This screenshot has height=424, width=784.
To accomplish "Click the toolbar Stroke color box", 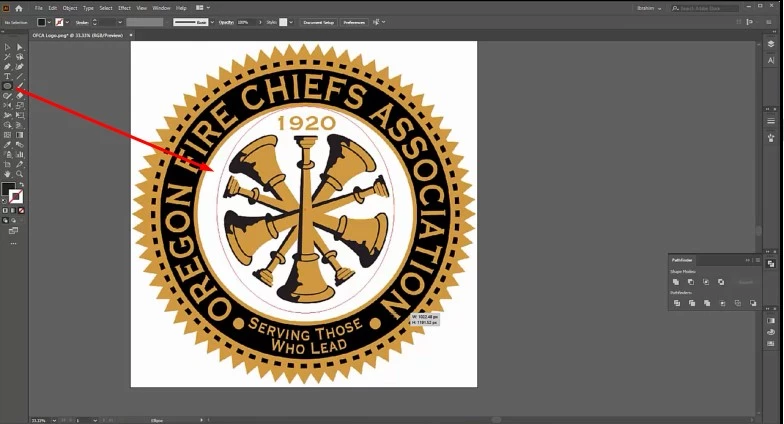I will [x=16, y=196].
